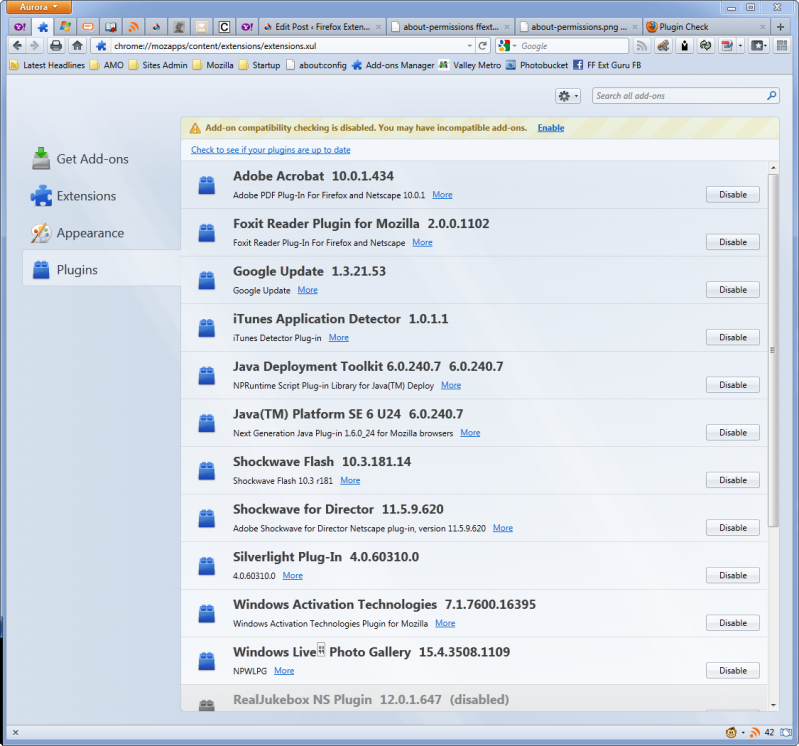Go forward with the Forward arrow button
799x746 pixels.
point(34,46)
